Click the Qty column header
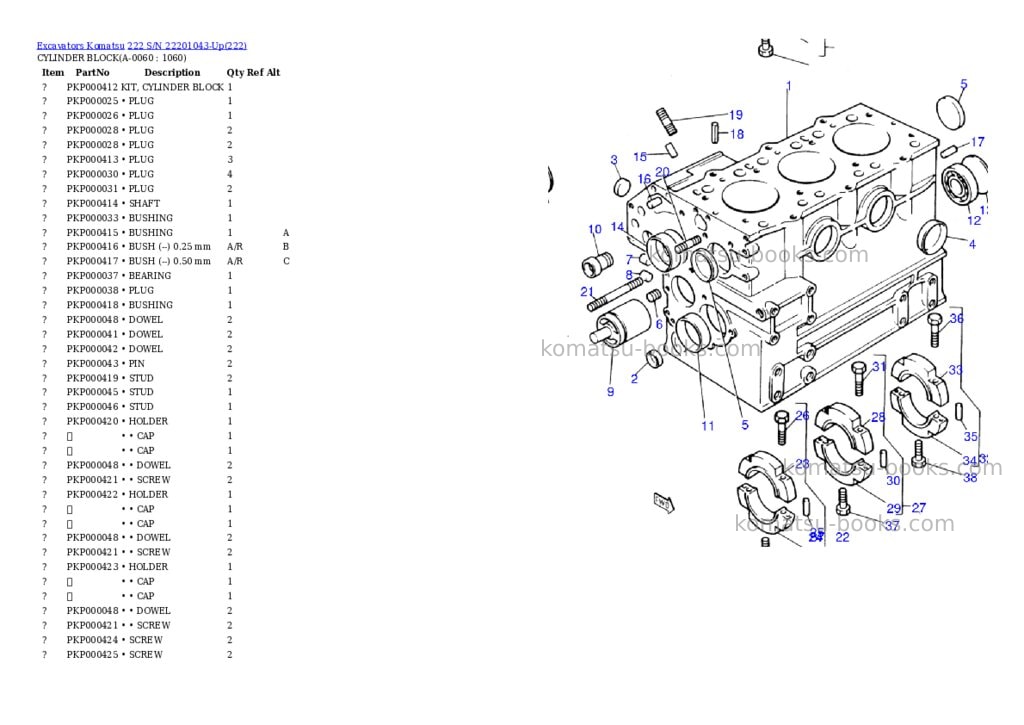 (234, 72)
